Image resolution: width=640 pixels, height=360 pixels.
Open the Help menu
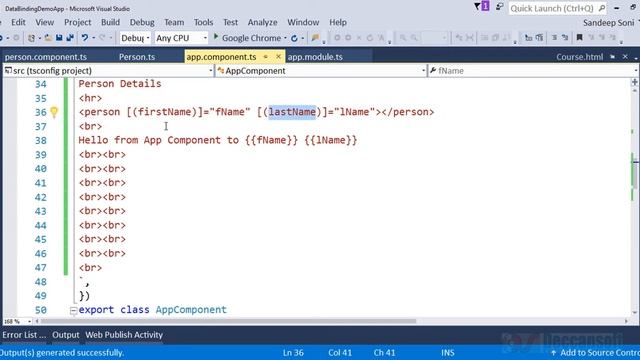pyautogui.click(x=338, y=22)
